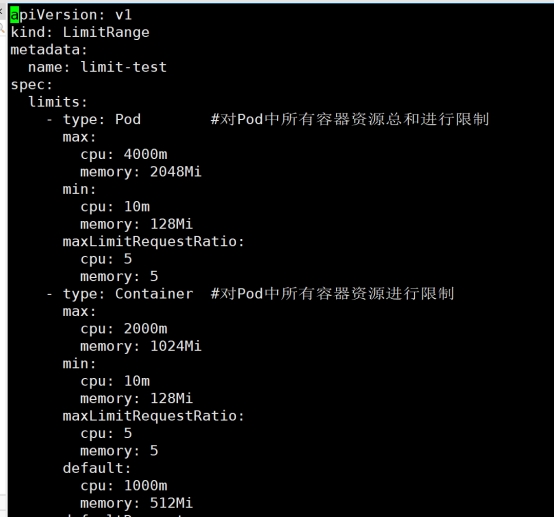Click the green cursor on apiVersion line

coord(14,15)
